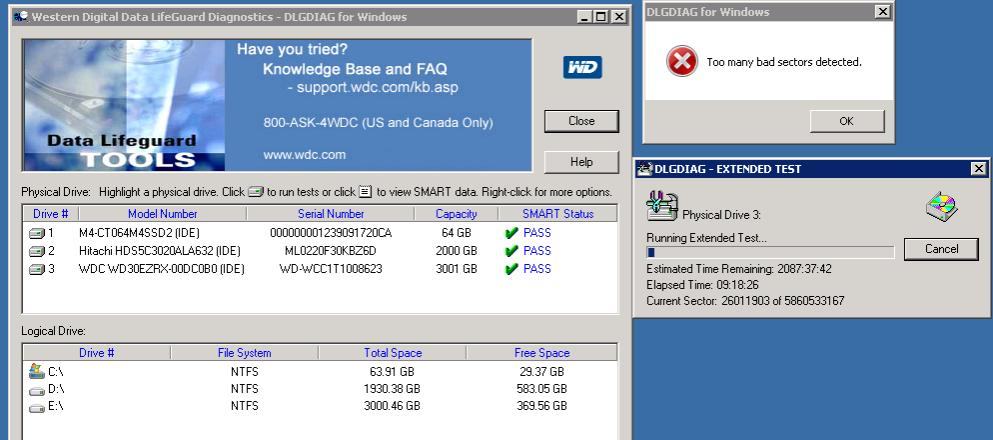This screenshot has width=993, height=440.
Task: Click the logical File System column header
Action: point(244,353)
